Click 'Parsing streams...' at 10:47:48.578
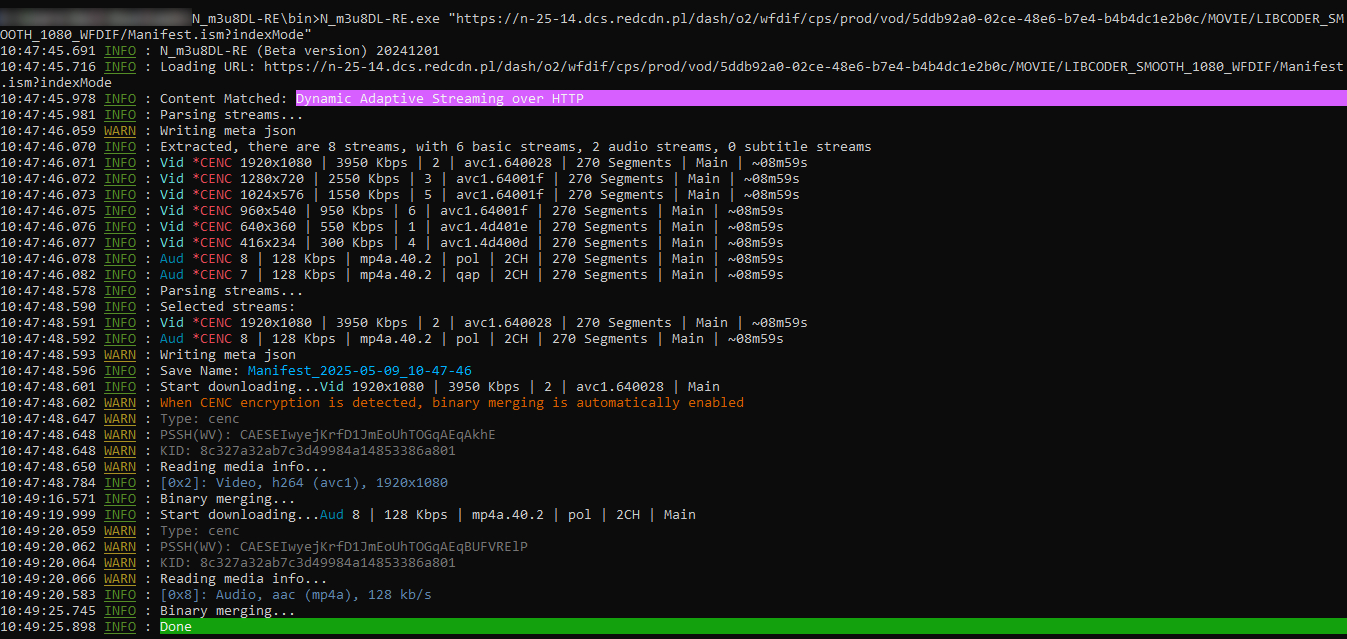 click(232, 291)
